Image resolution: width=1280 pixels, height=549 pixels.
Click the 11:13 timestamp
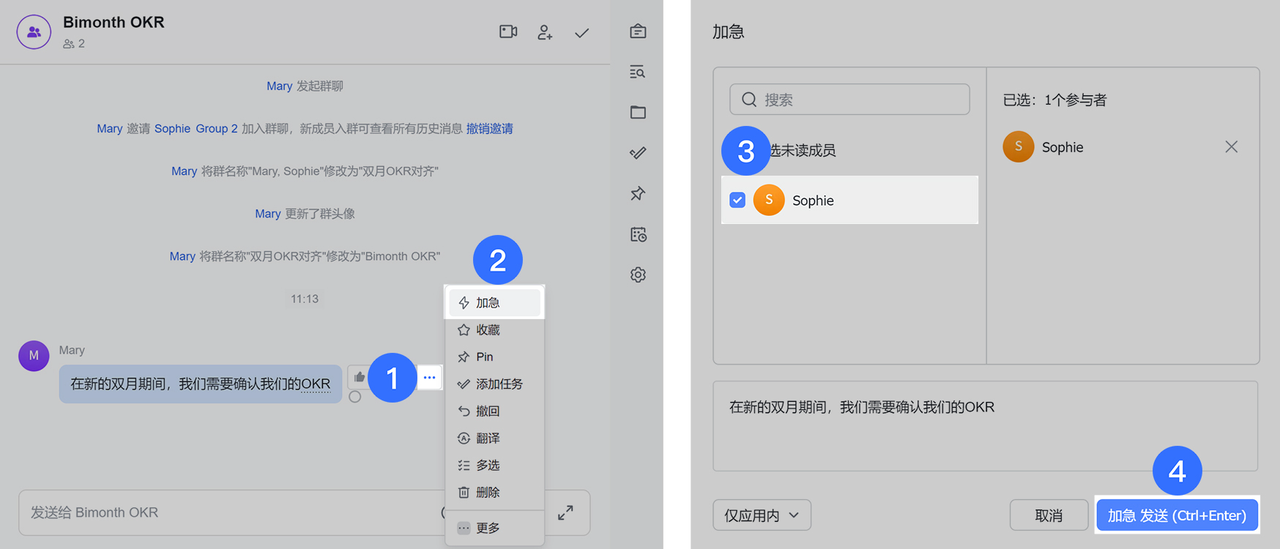click(305, 299)
